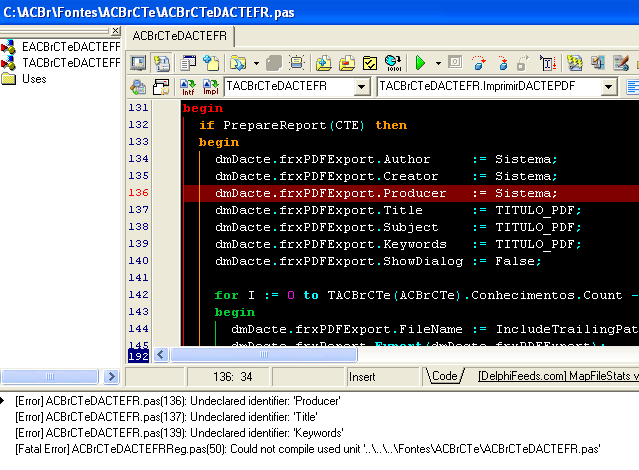Click the explorer horizontal scrollbar thumb
The height and width of the screenshot is (470, 639).
coord(50,376)
